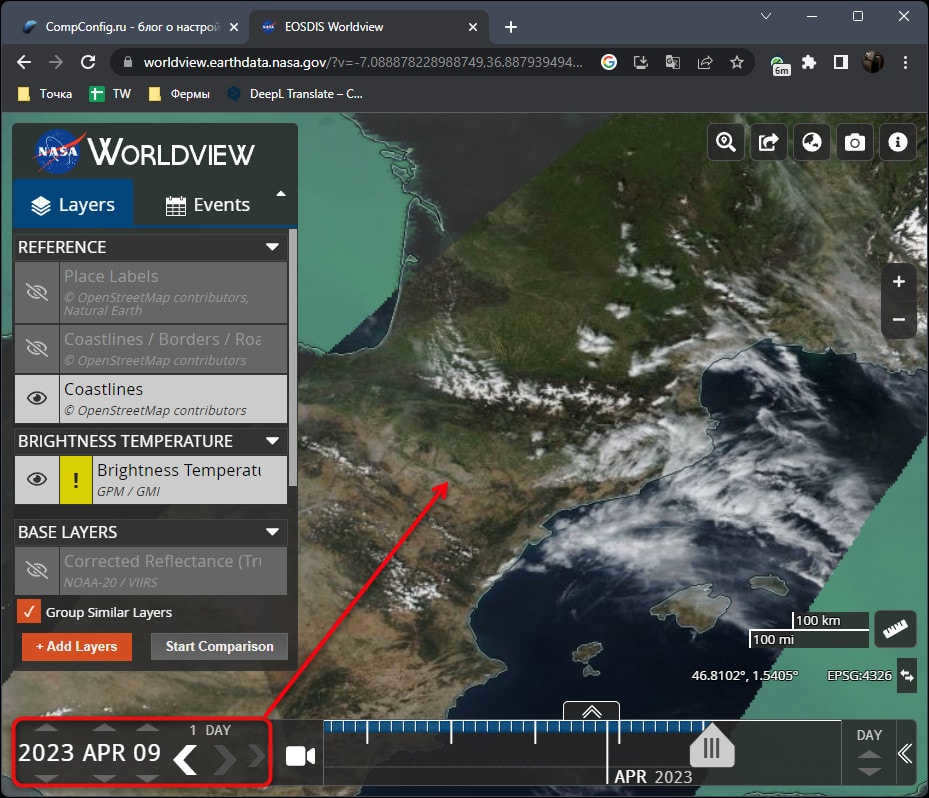
Task: Open Chrome extensions puzzle icon
Action: pos(809,62)
